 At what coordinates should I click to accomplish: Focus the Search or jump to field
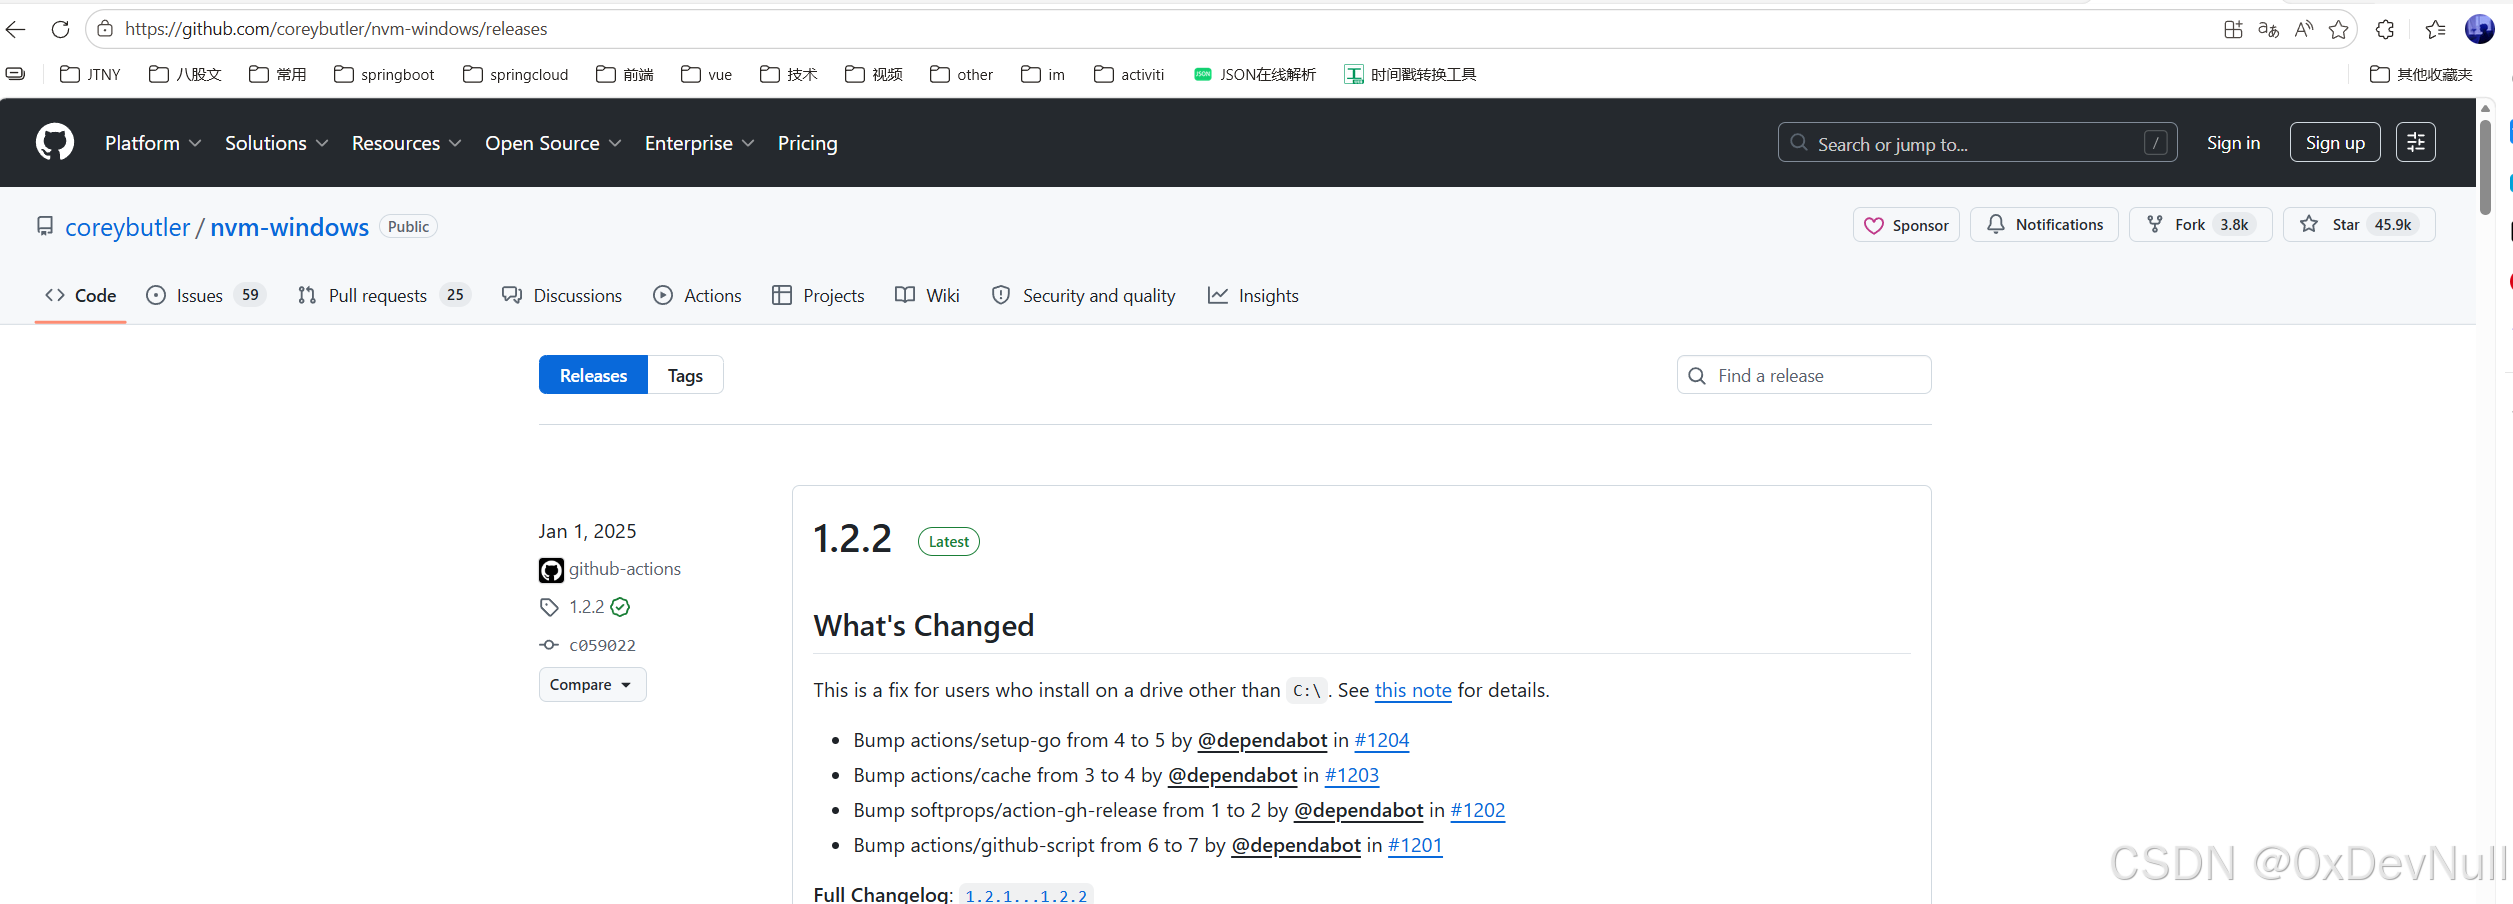(x=1977, y=142)
